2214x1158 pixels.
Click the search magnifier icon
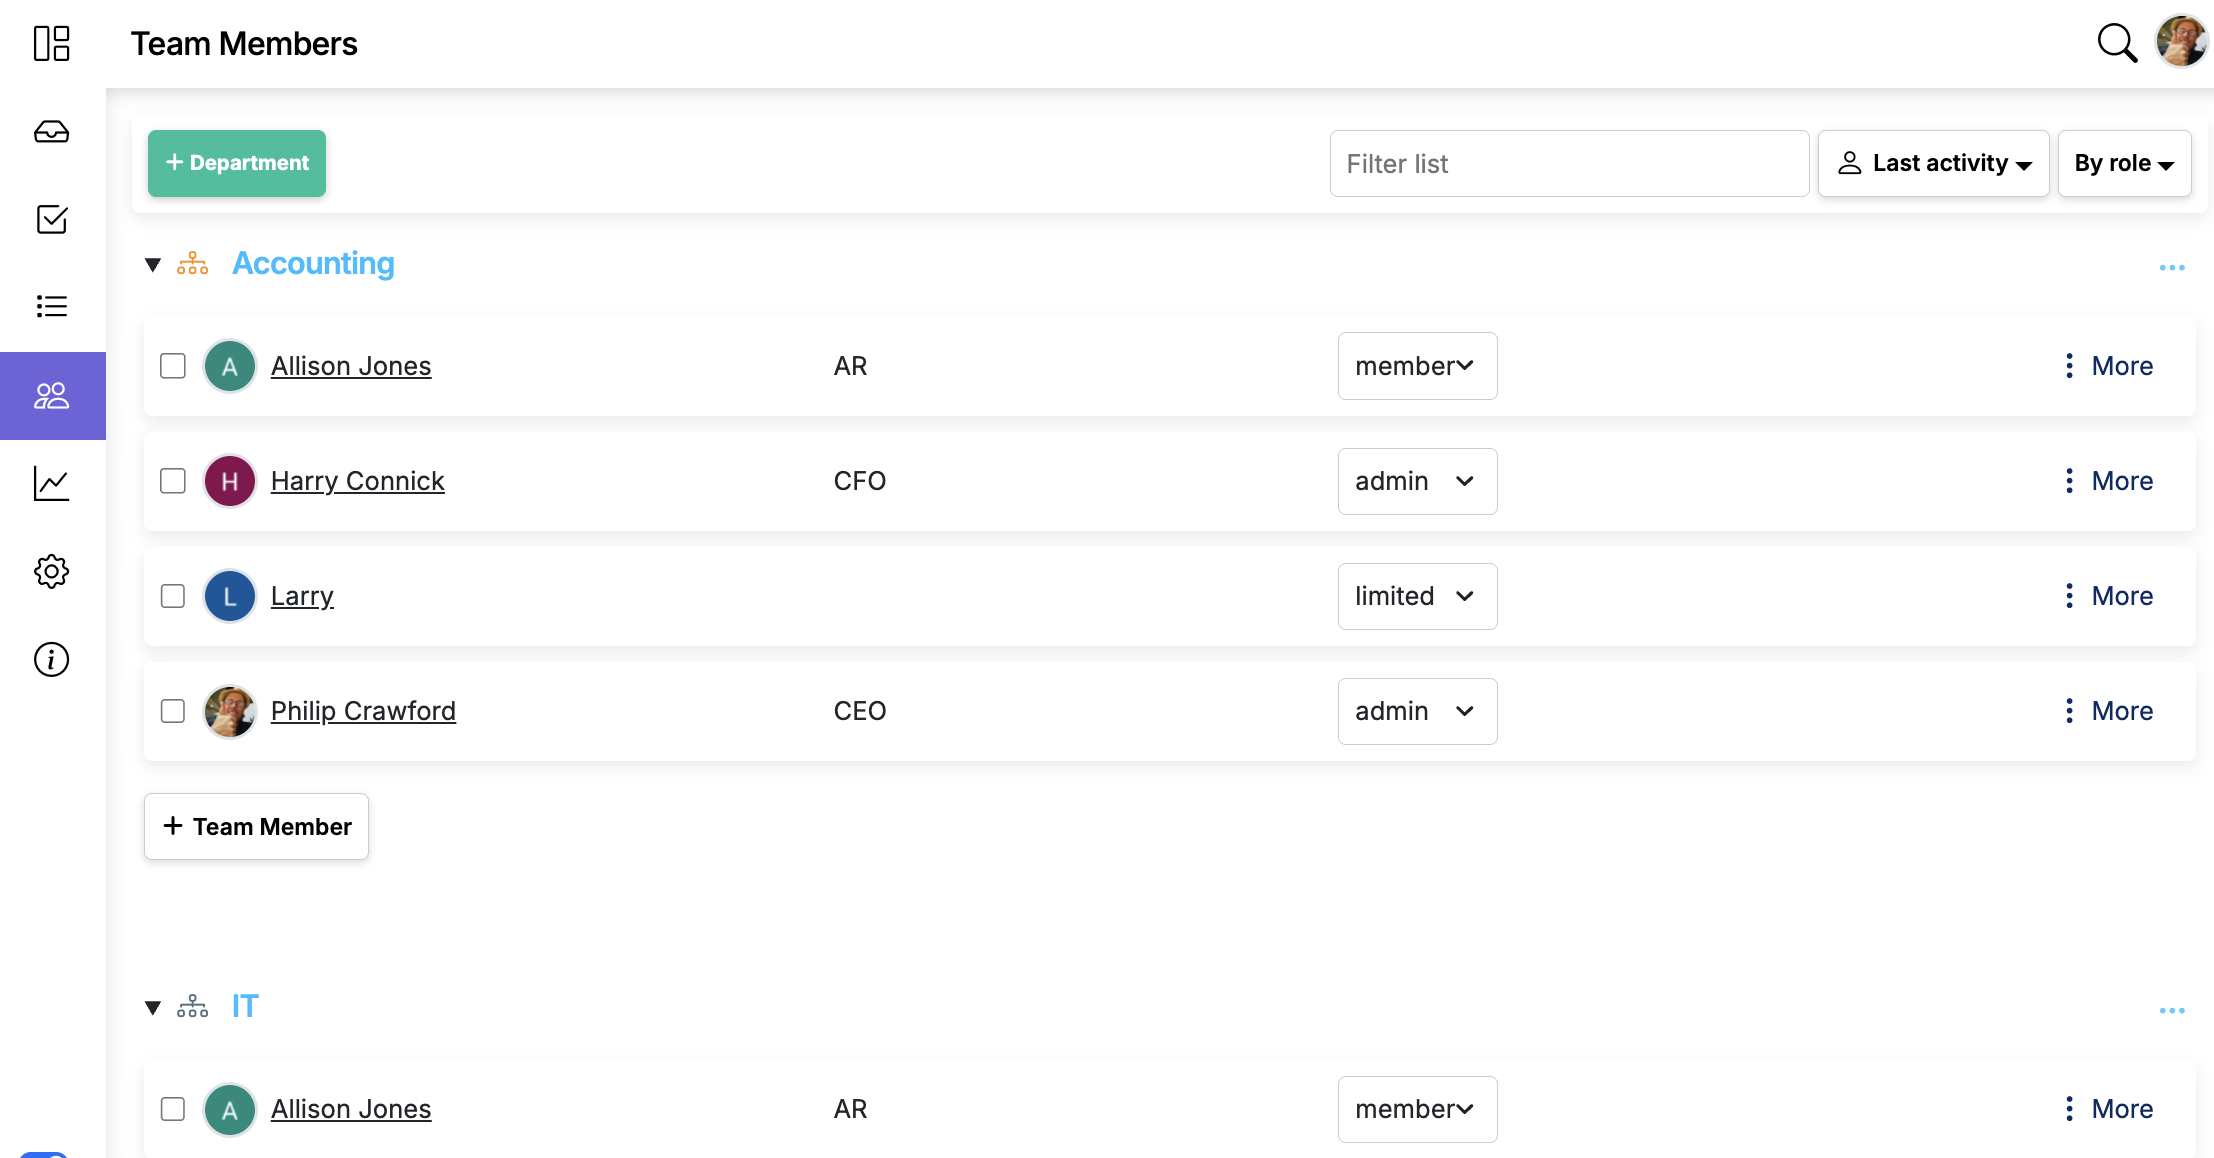click(2116, 43)
